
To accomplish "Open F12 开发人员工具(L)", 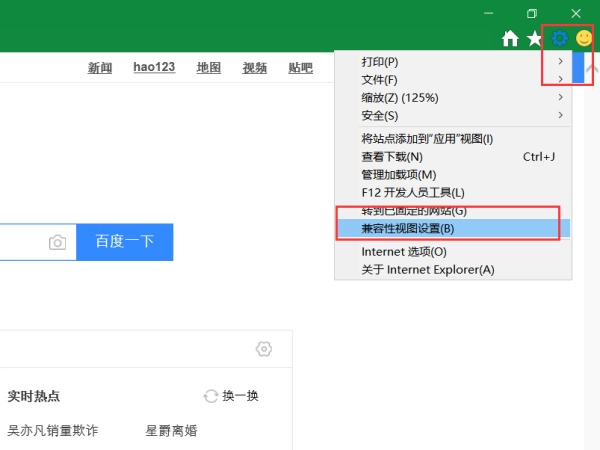I will [x=450, y=193].
